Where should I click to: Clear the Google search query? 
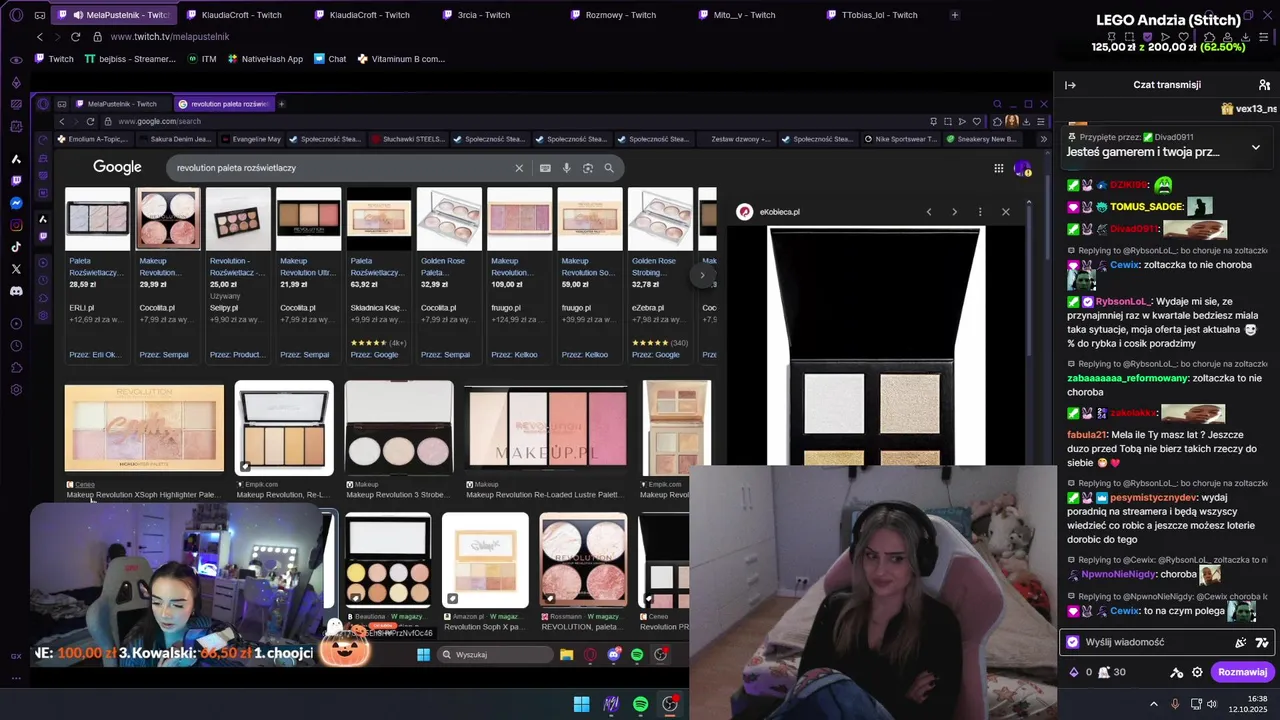click(519, 168)
